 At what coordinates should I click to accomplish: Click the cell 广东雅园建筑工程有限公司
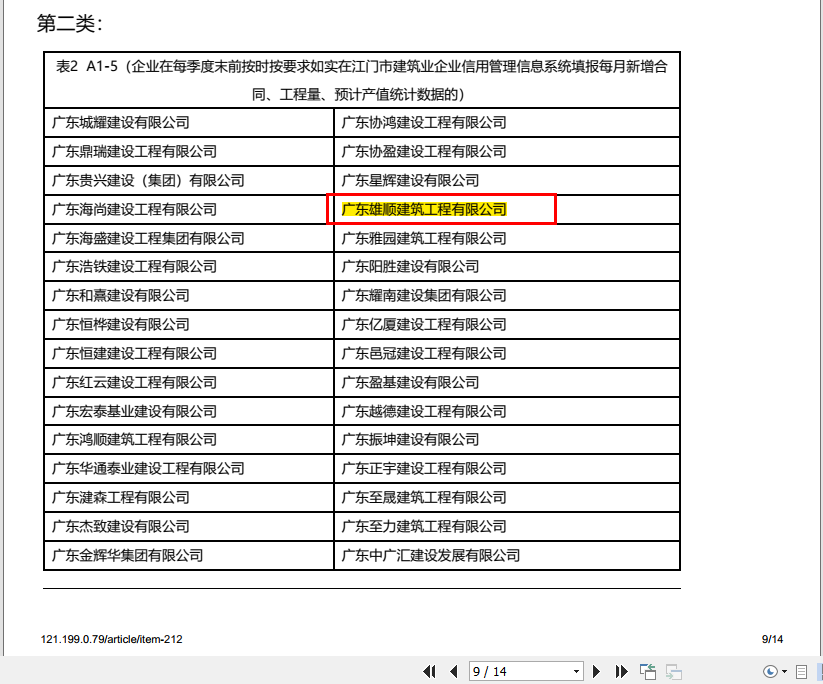point(507,238)
